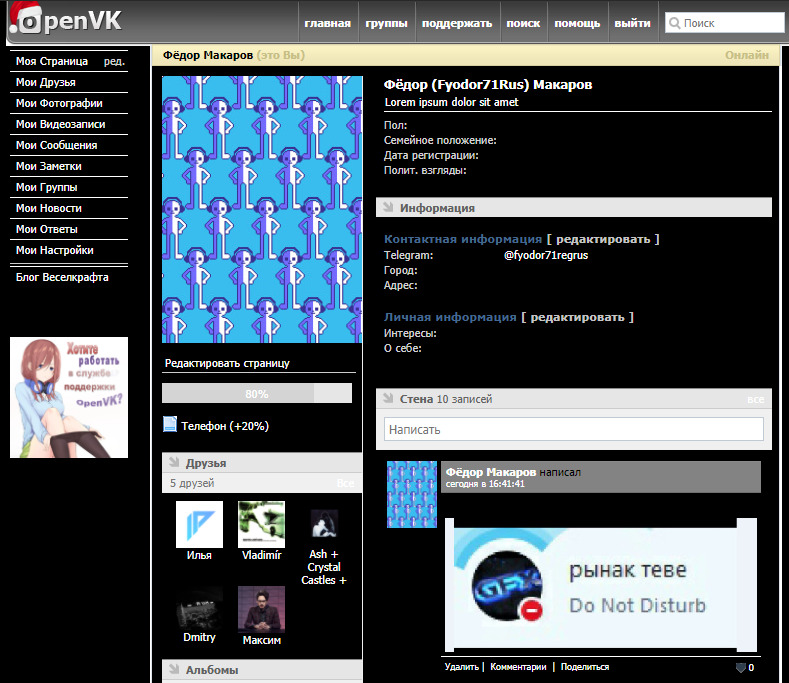Click the Онлайн status label
789x683 pixels.
pos(747,55)
